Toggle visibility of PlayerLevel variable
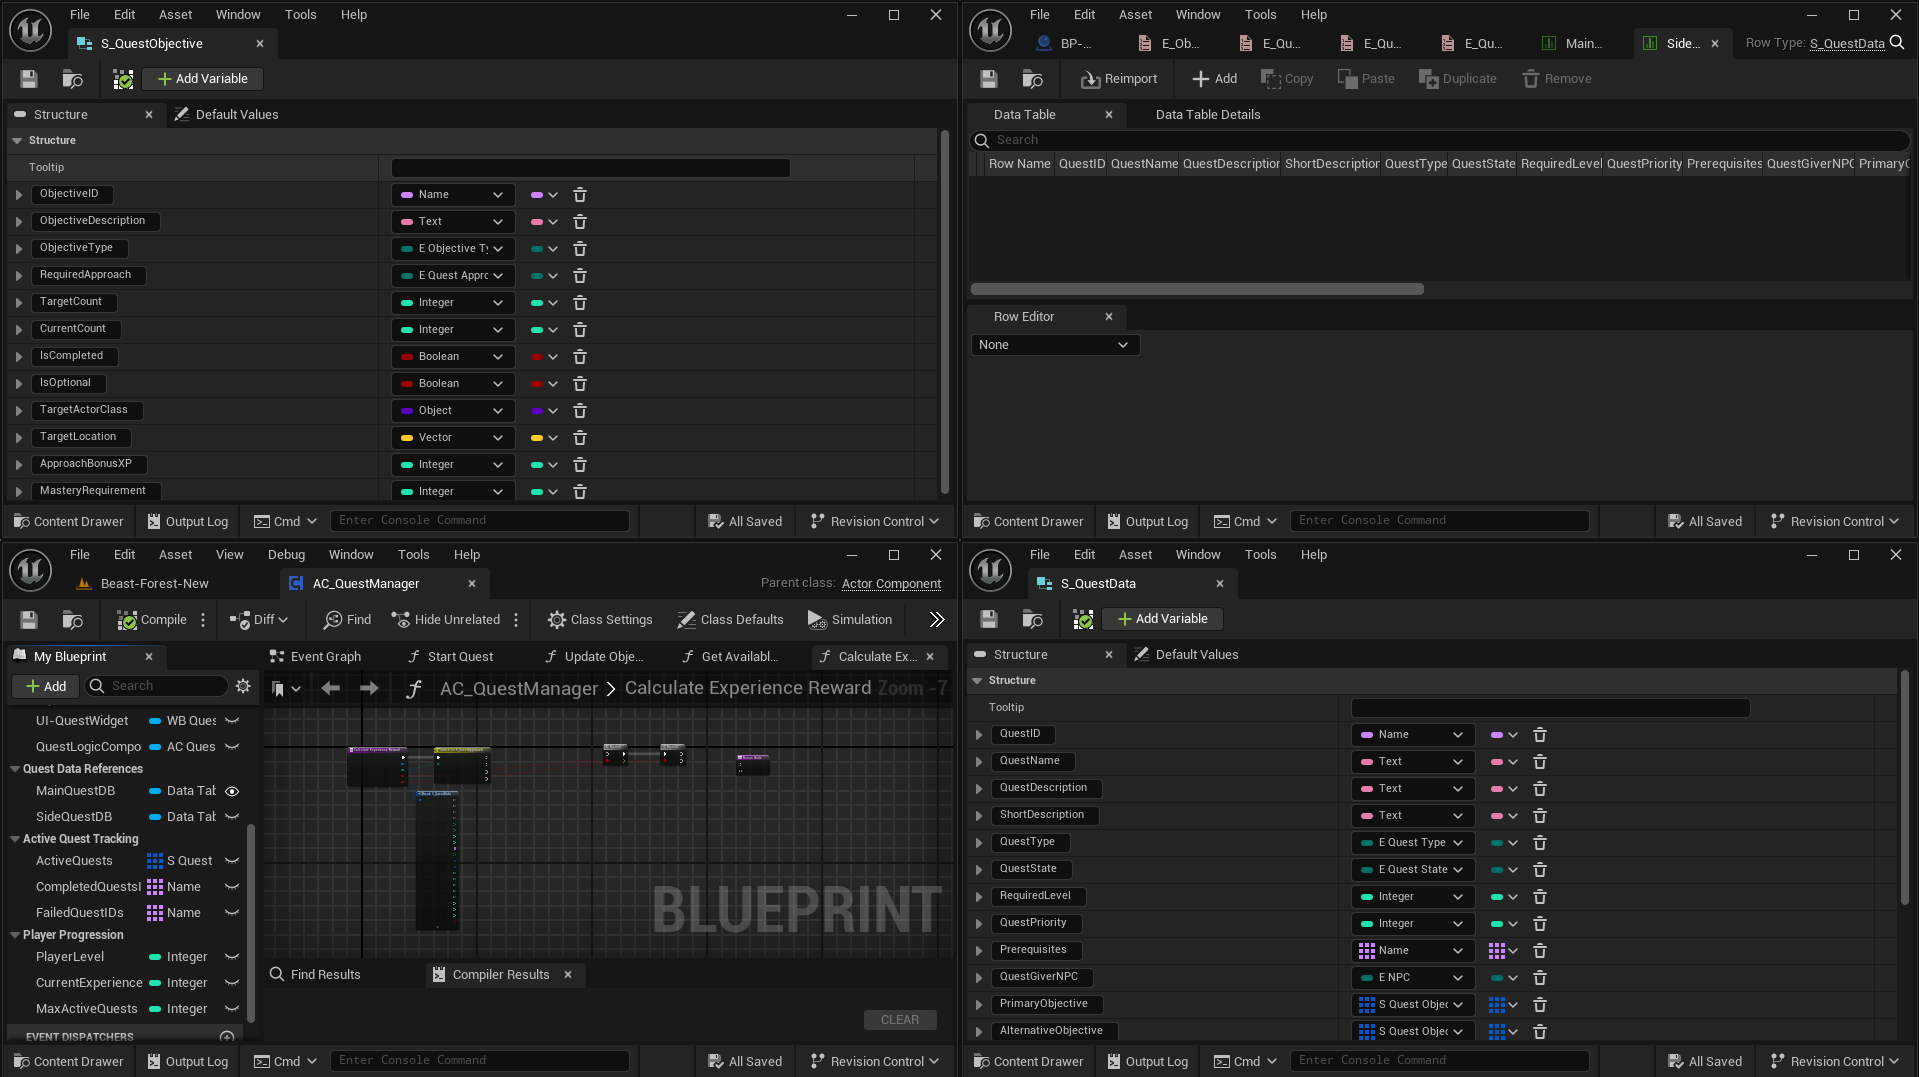Image resolution: width=1919 pixels, height=1077 pixels. 232,957
